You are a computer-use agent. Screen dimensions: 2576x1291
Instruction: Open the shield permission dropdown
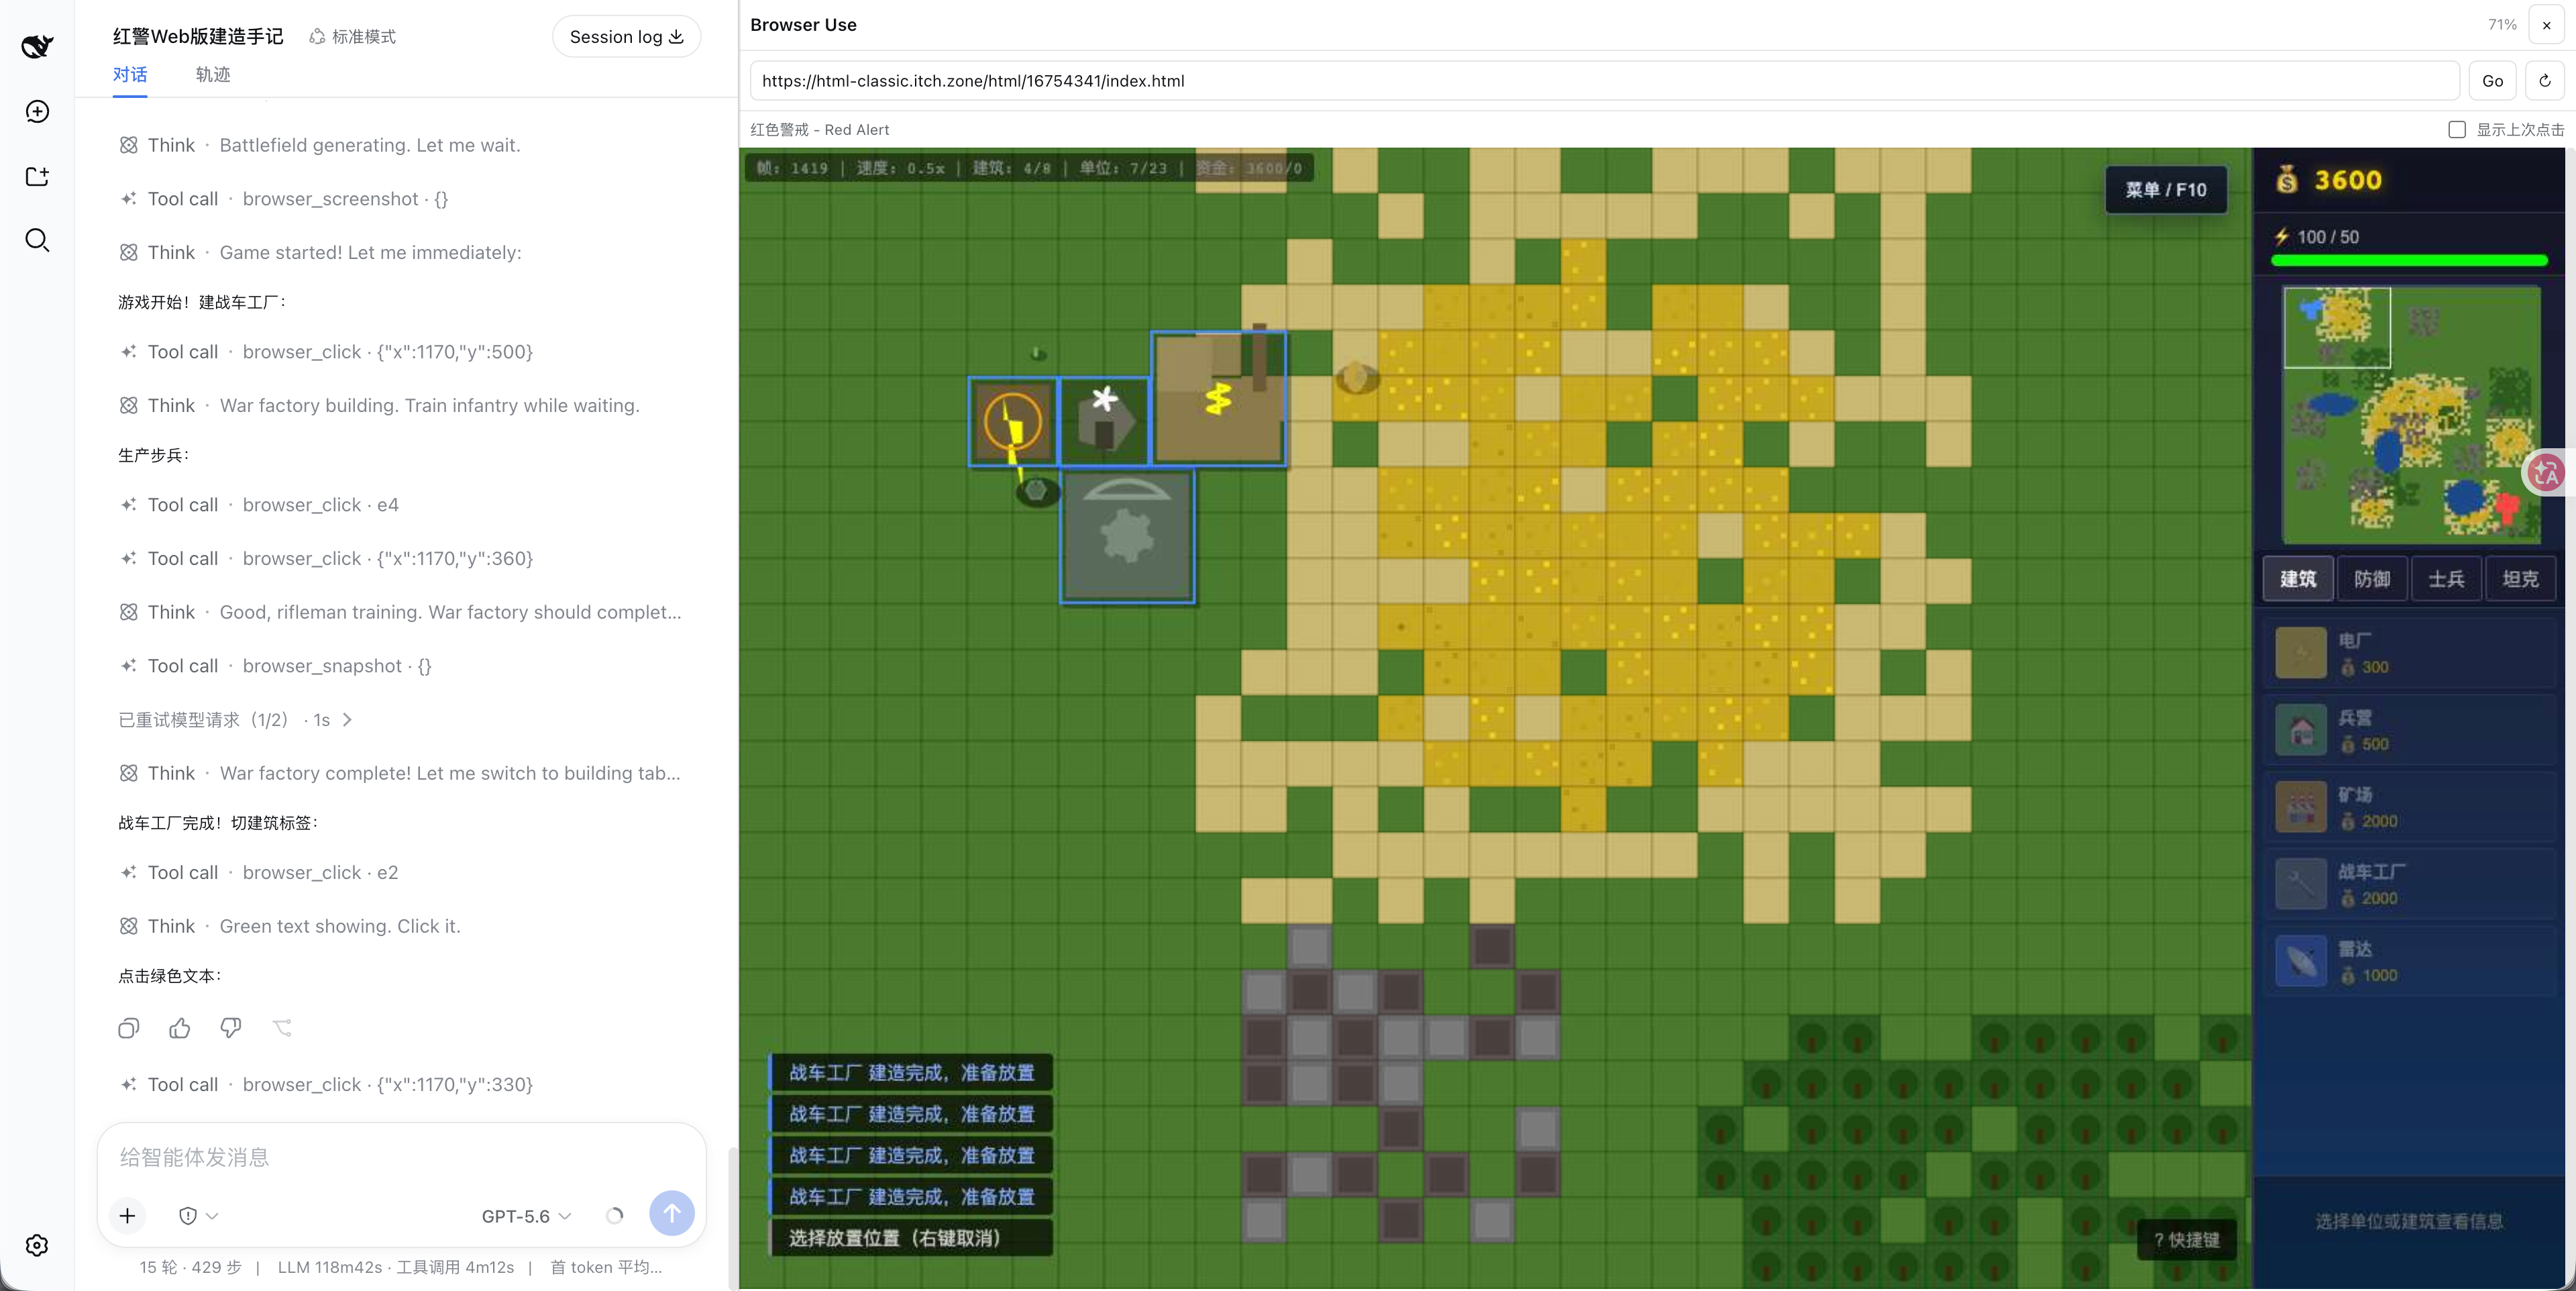[198, 1216]
